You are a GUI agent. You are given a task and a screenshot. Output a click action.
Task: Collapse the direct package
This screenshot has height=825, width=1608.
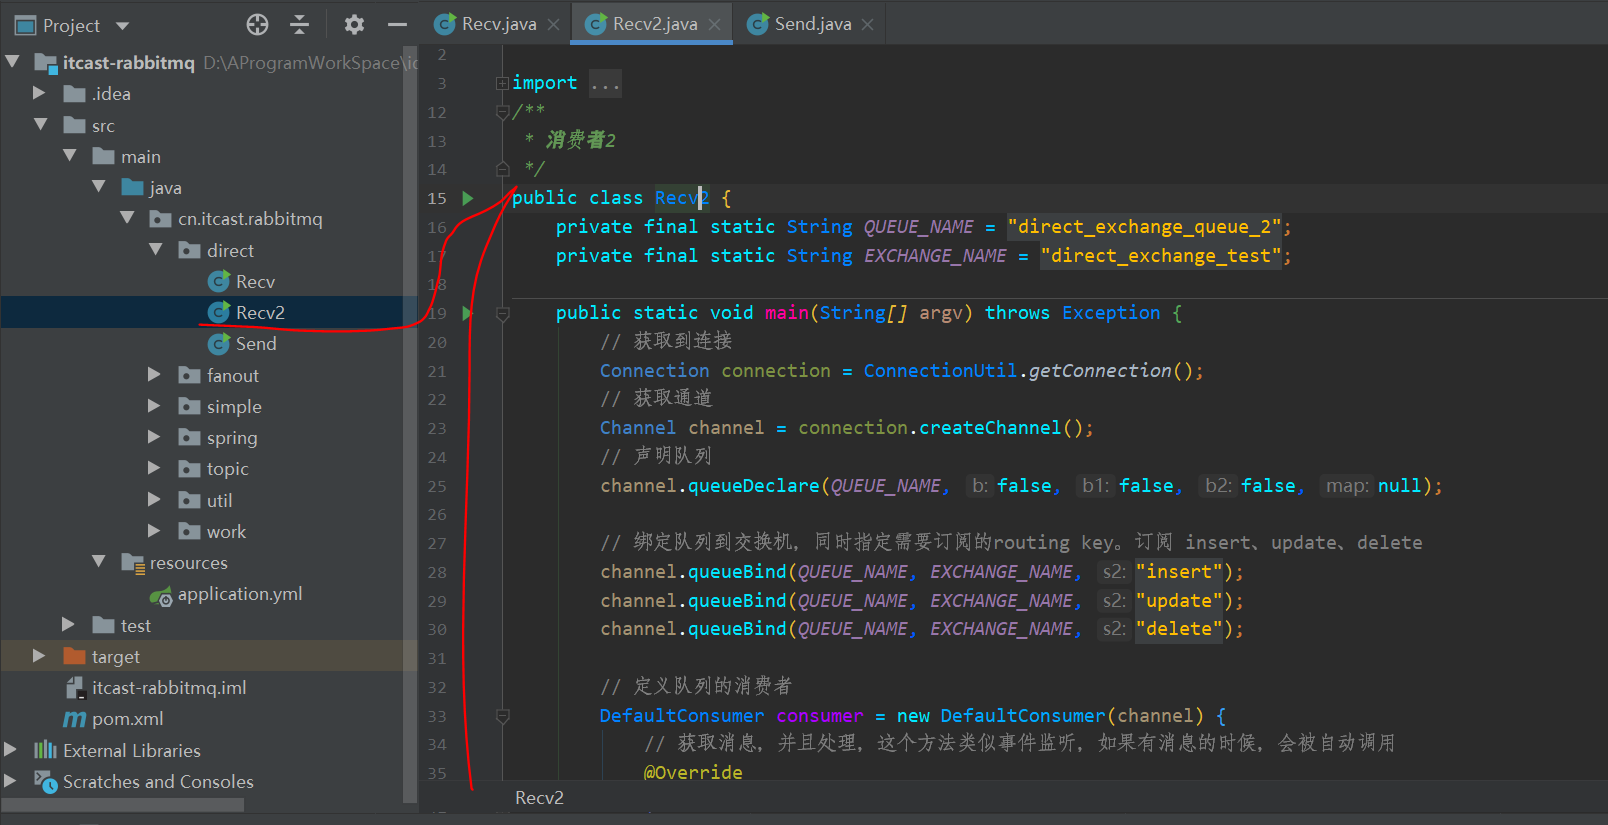click(x=156, y=250)
